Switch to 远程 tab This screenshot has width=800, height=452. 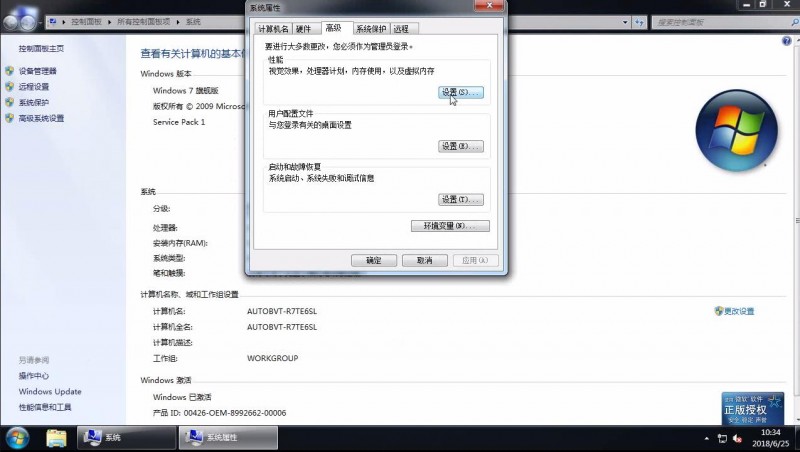point(402,29)
